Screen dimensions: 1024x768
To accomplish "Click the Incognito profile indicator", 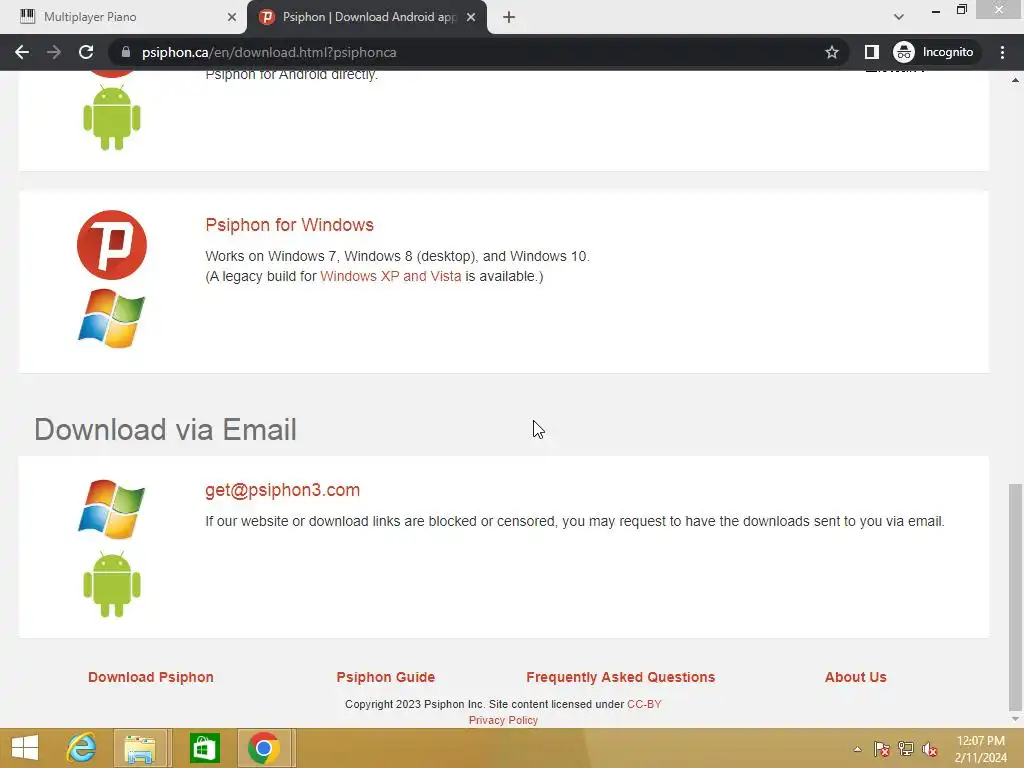I will point(933,52).
